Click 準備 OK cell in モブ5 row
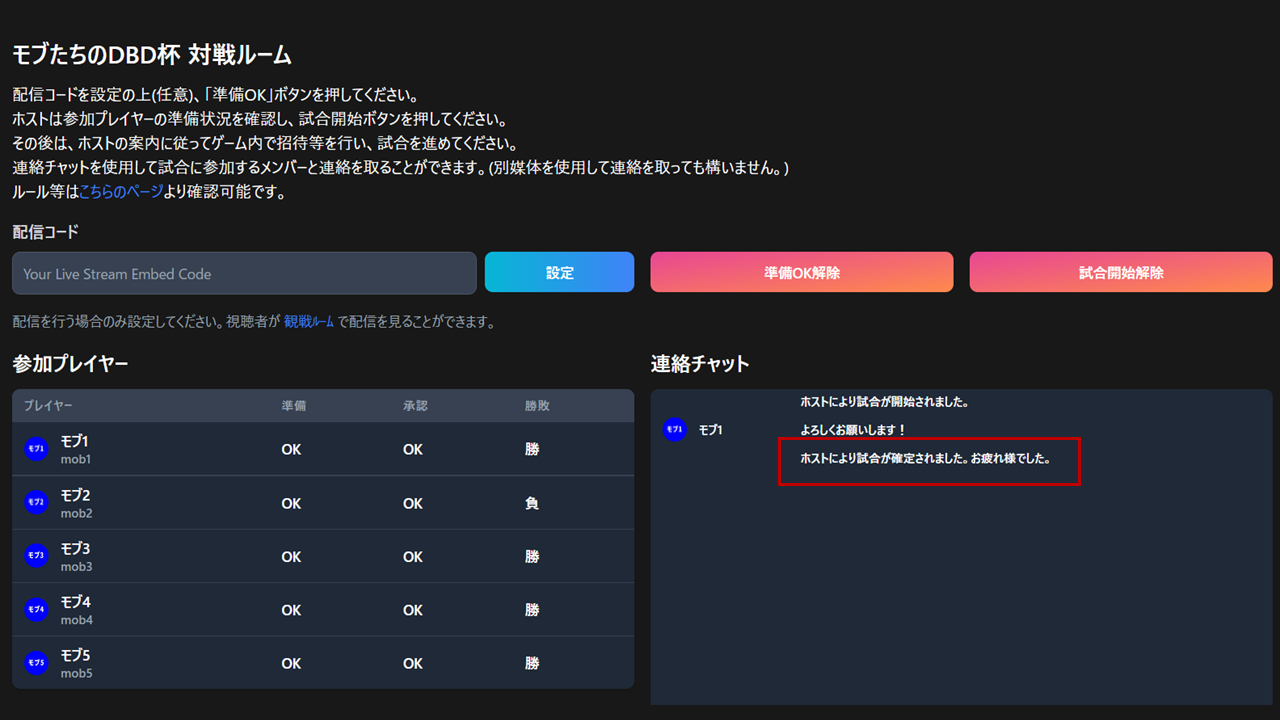 coord(291,663)
